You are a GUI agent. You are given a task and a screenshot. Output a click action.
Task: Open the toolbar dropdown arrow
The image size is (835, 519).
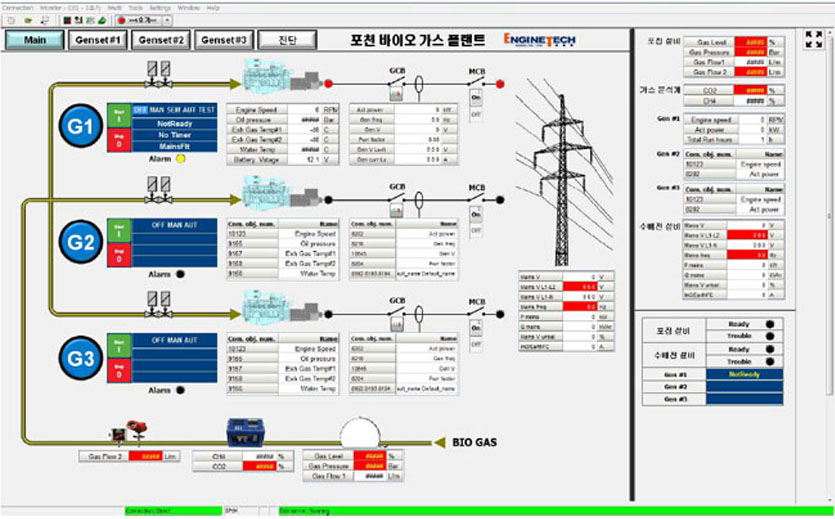tap(167, 20)
